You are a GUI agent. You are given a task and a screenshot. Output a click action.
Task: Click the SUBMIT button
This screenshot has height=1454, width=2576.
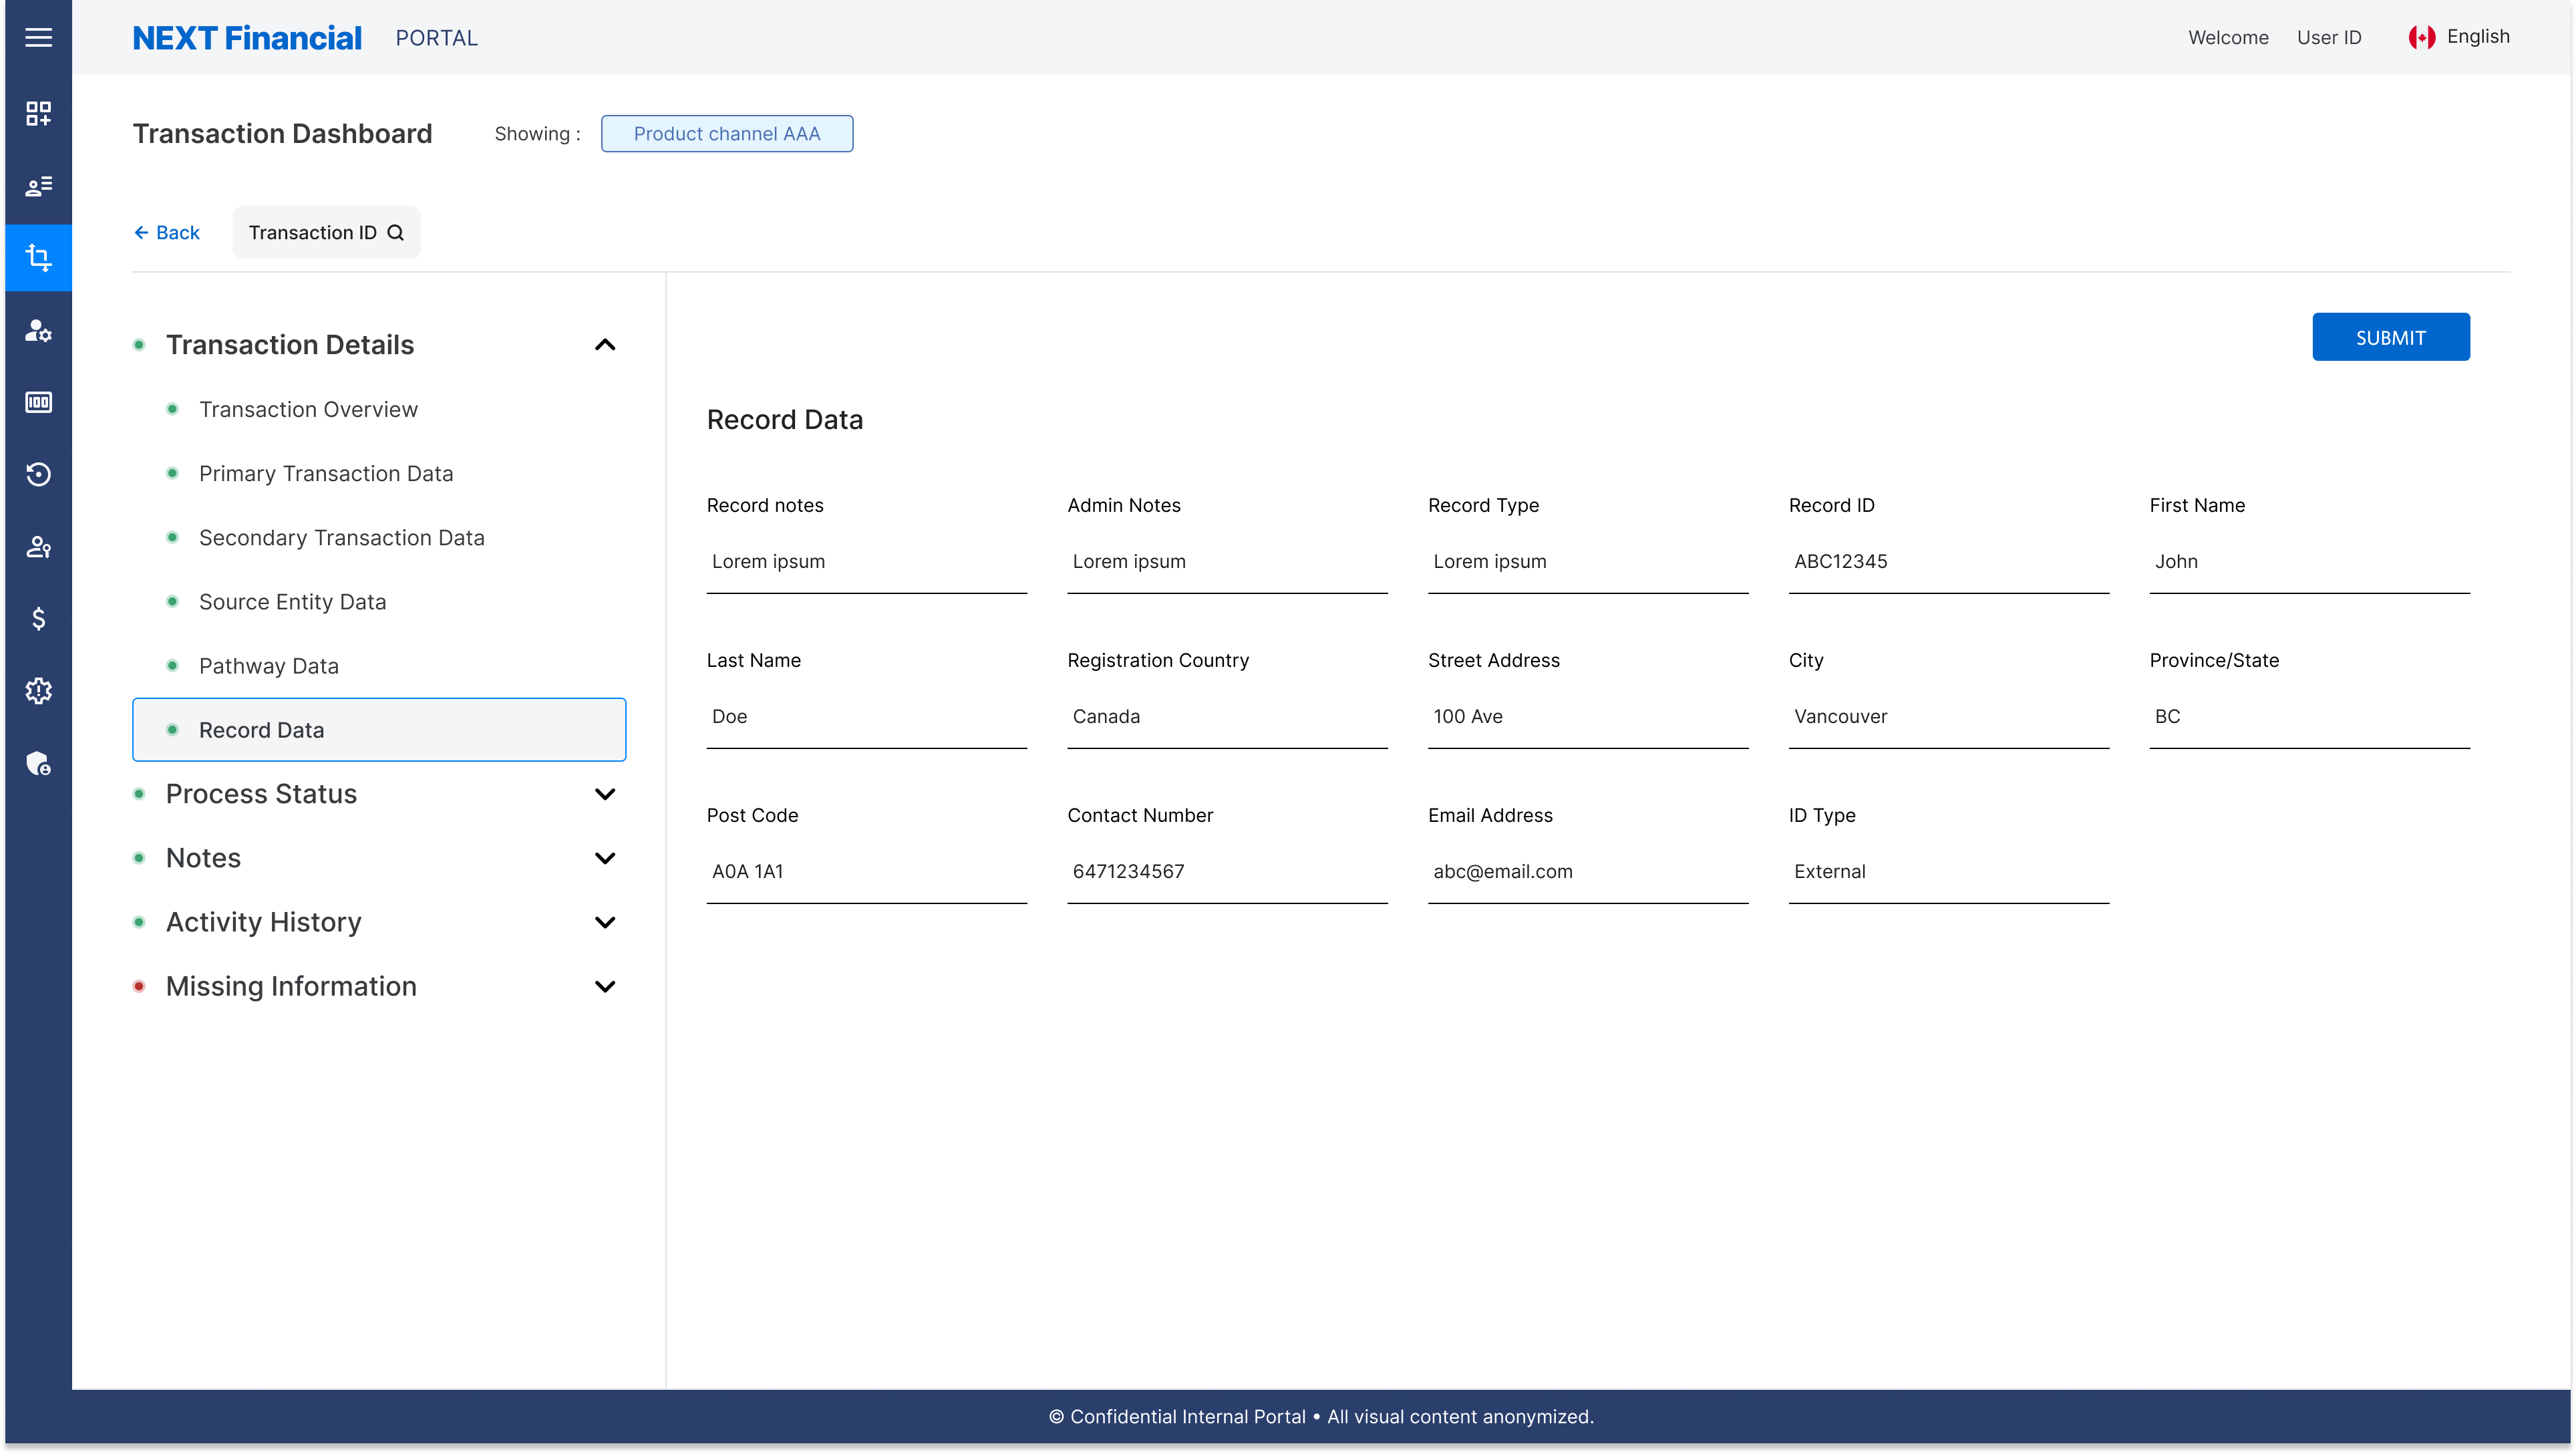pyautogui.click(x=2391, y=337)
